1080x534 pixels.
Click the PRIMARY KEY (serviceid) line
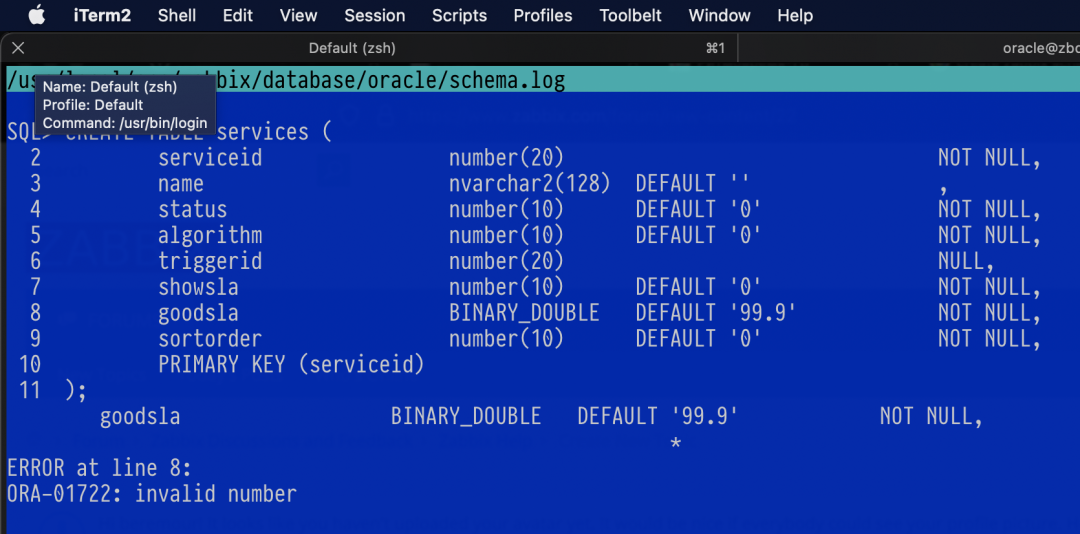291,365
